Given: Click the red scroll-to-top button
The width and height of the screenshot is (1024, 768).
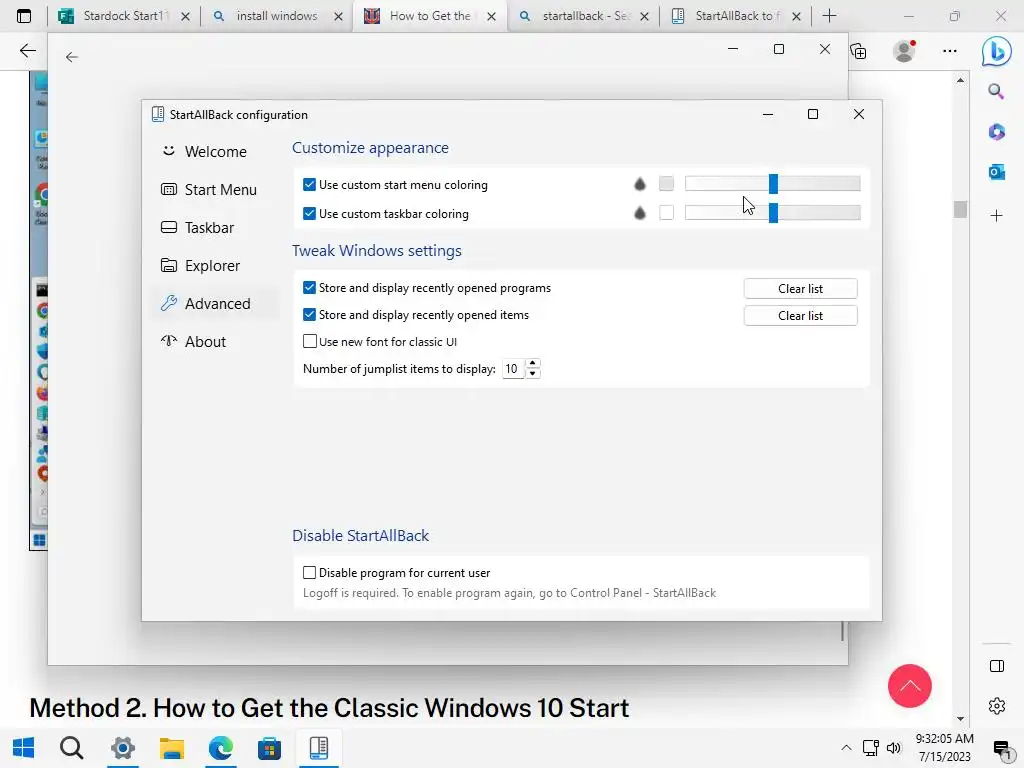Looking at the screenshot, I should tap(909, 686).
